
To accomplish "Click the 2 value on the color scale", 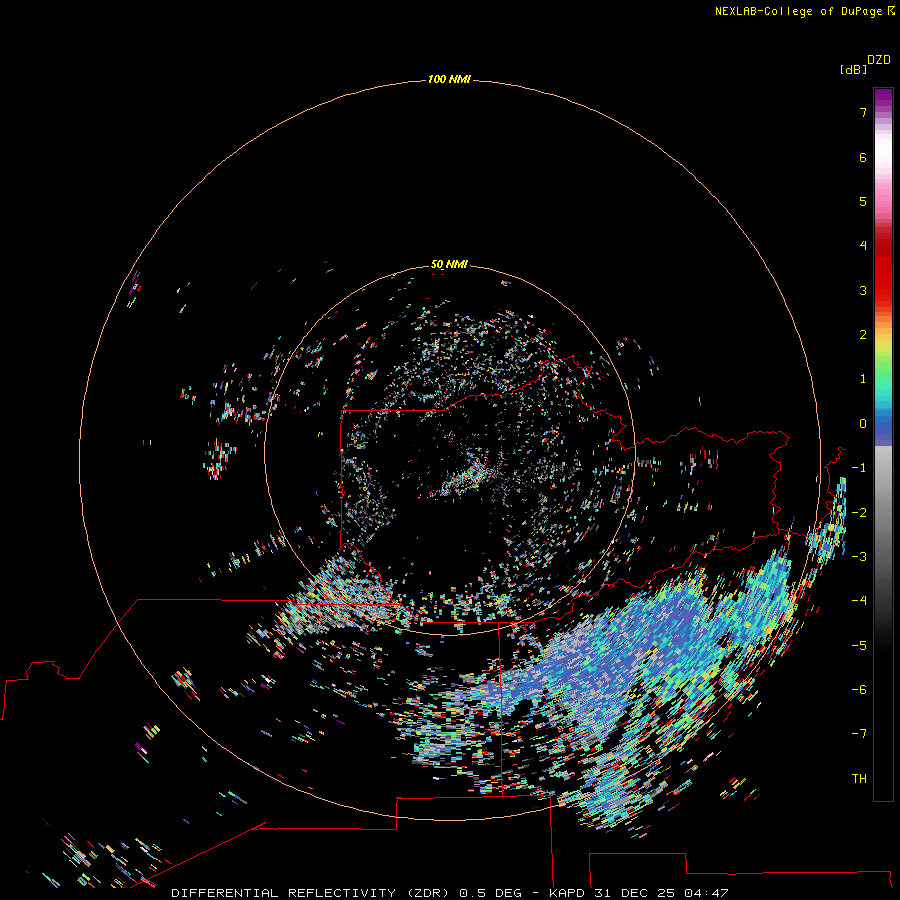I will [x=863, y=335].
